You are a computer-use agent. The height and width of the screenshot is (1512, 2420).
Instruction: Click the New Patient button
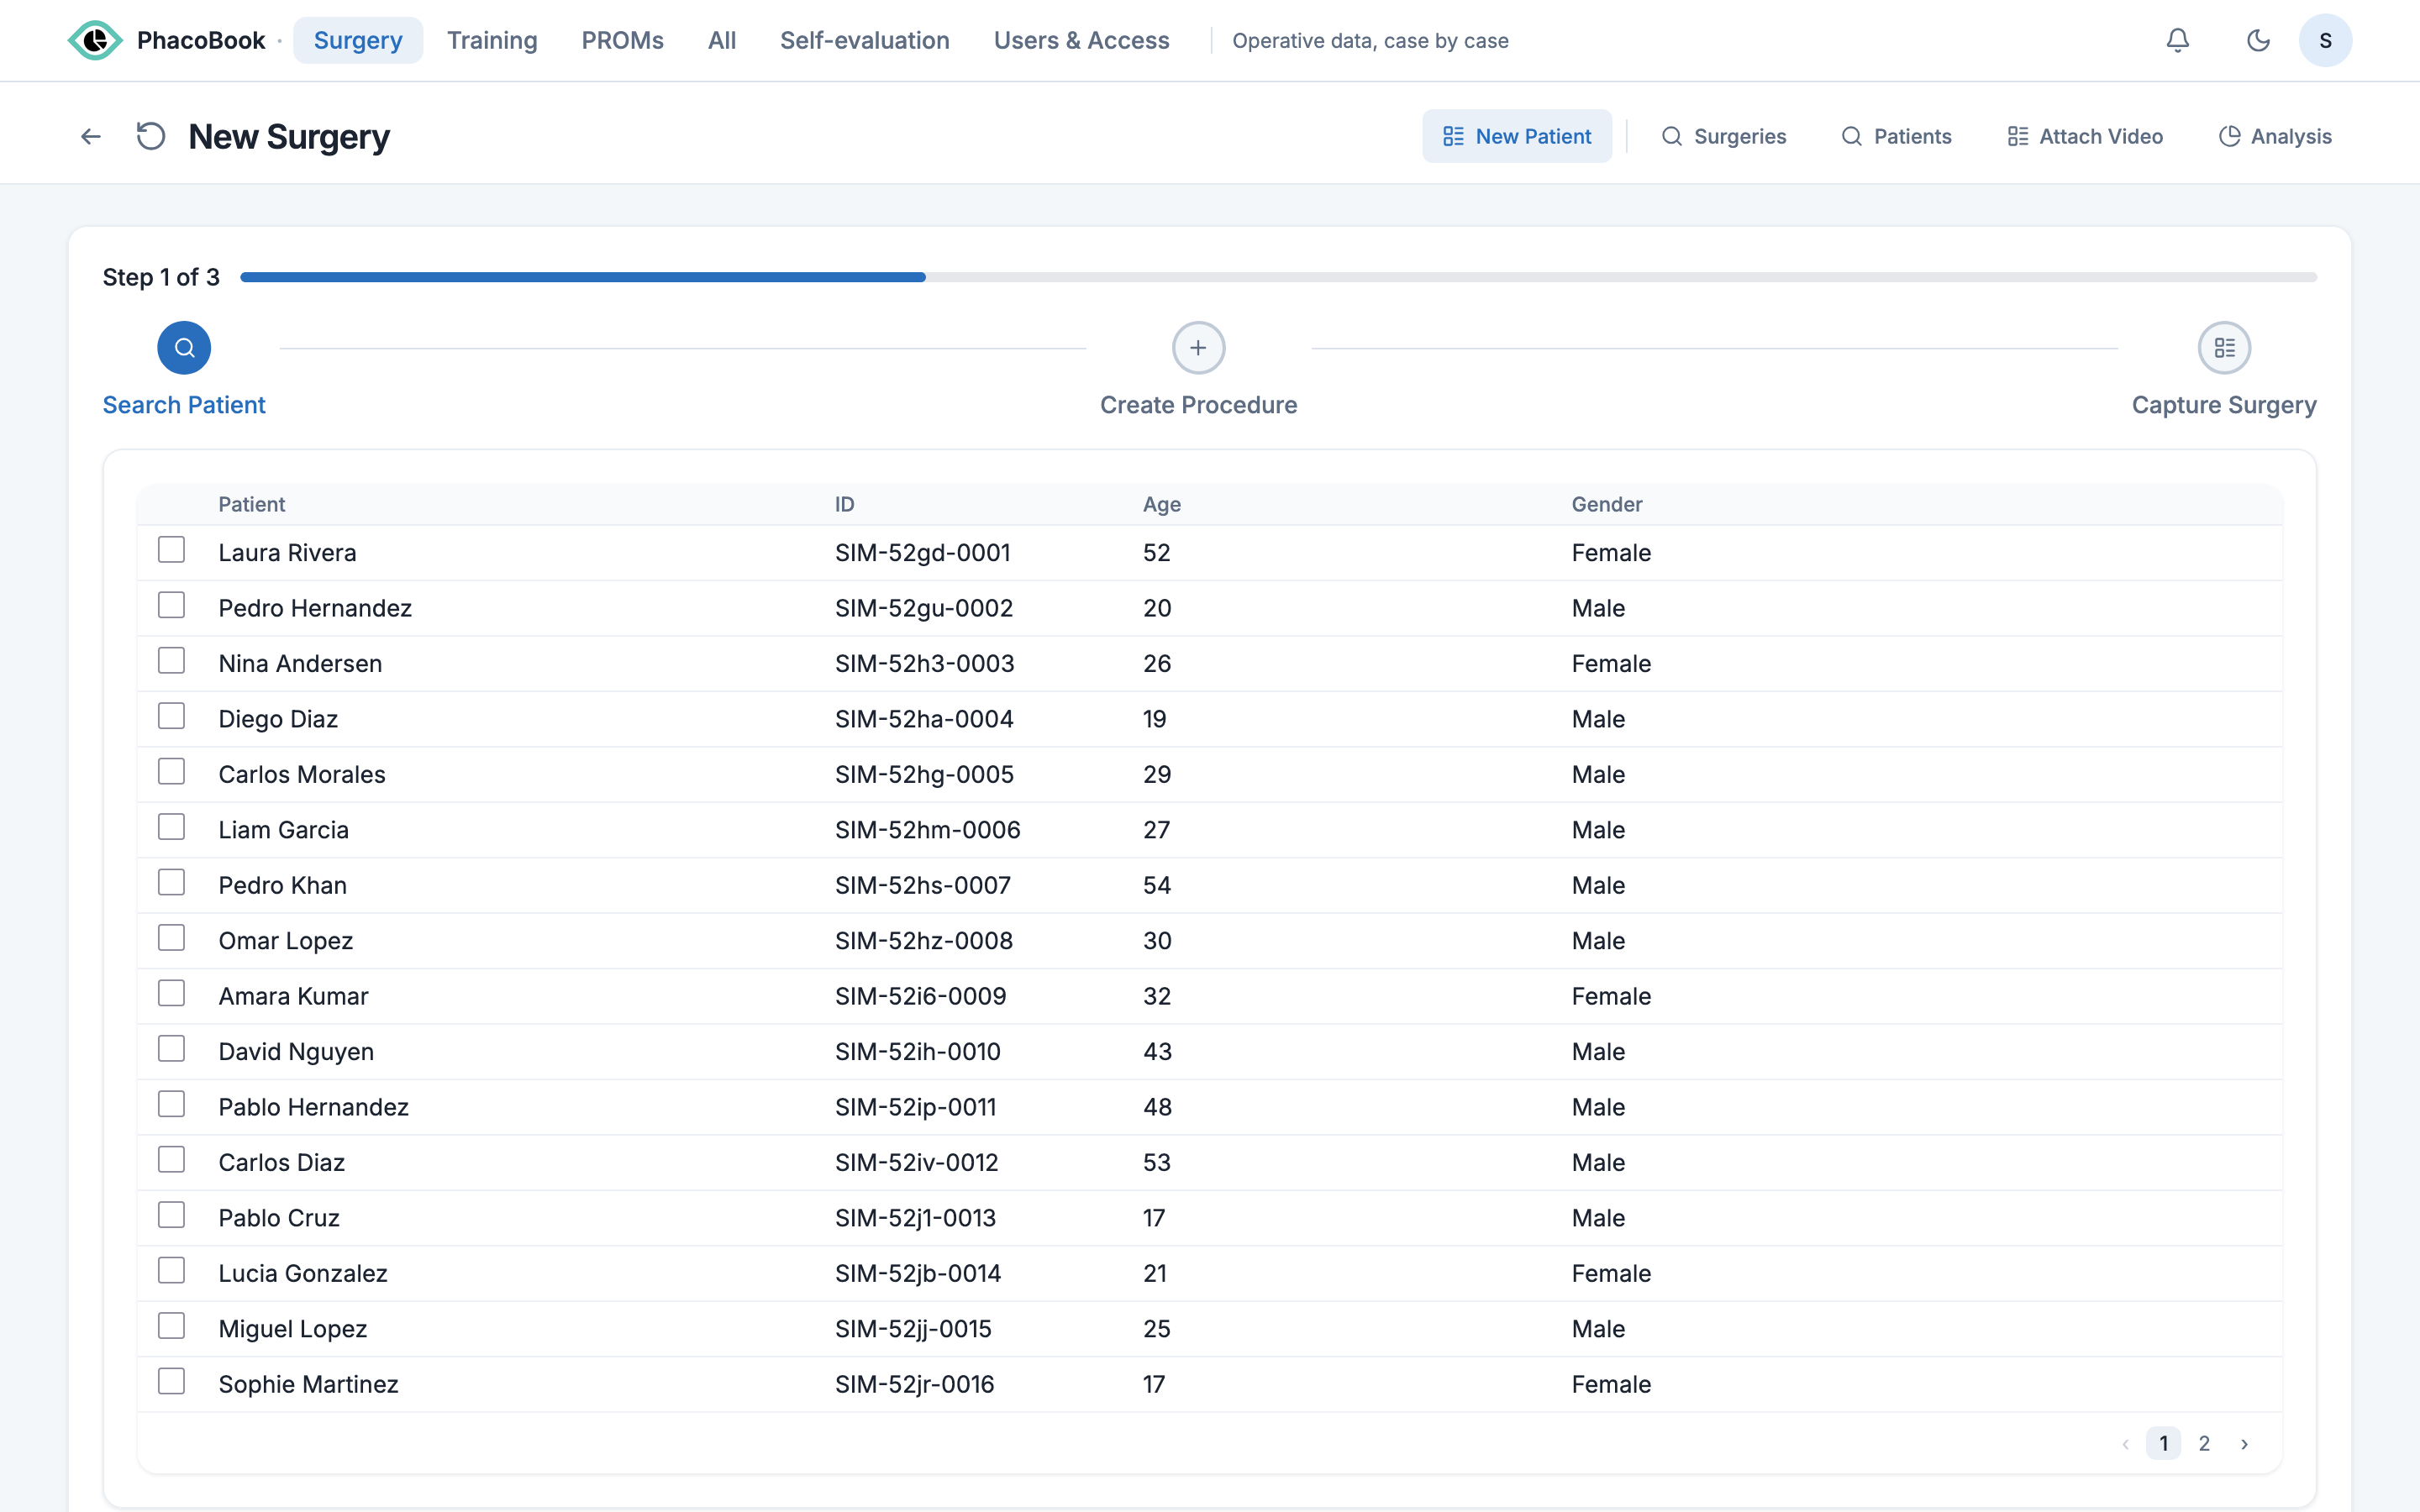coord(1517,136)
